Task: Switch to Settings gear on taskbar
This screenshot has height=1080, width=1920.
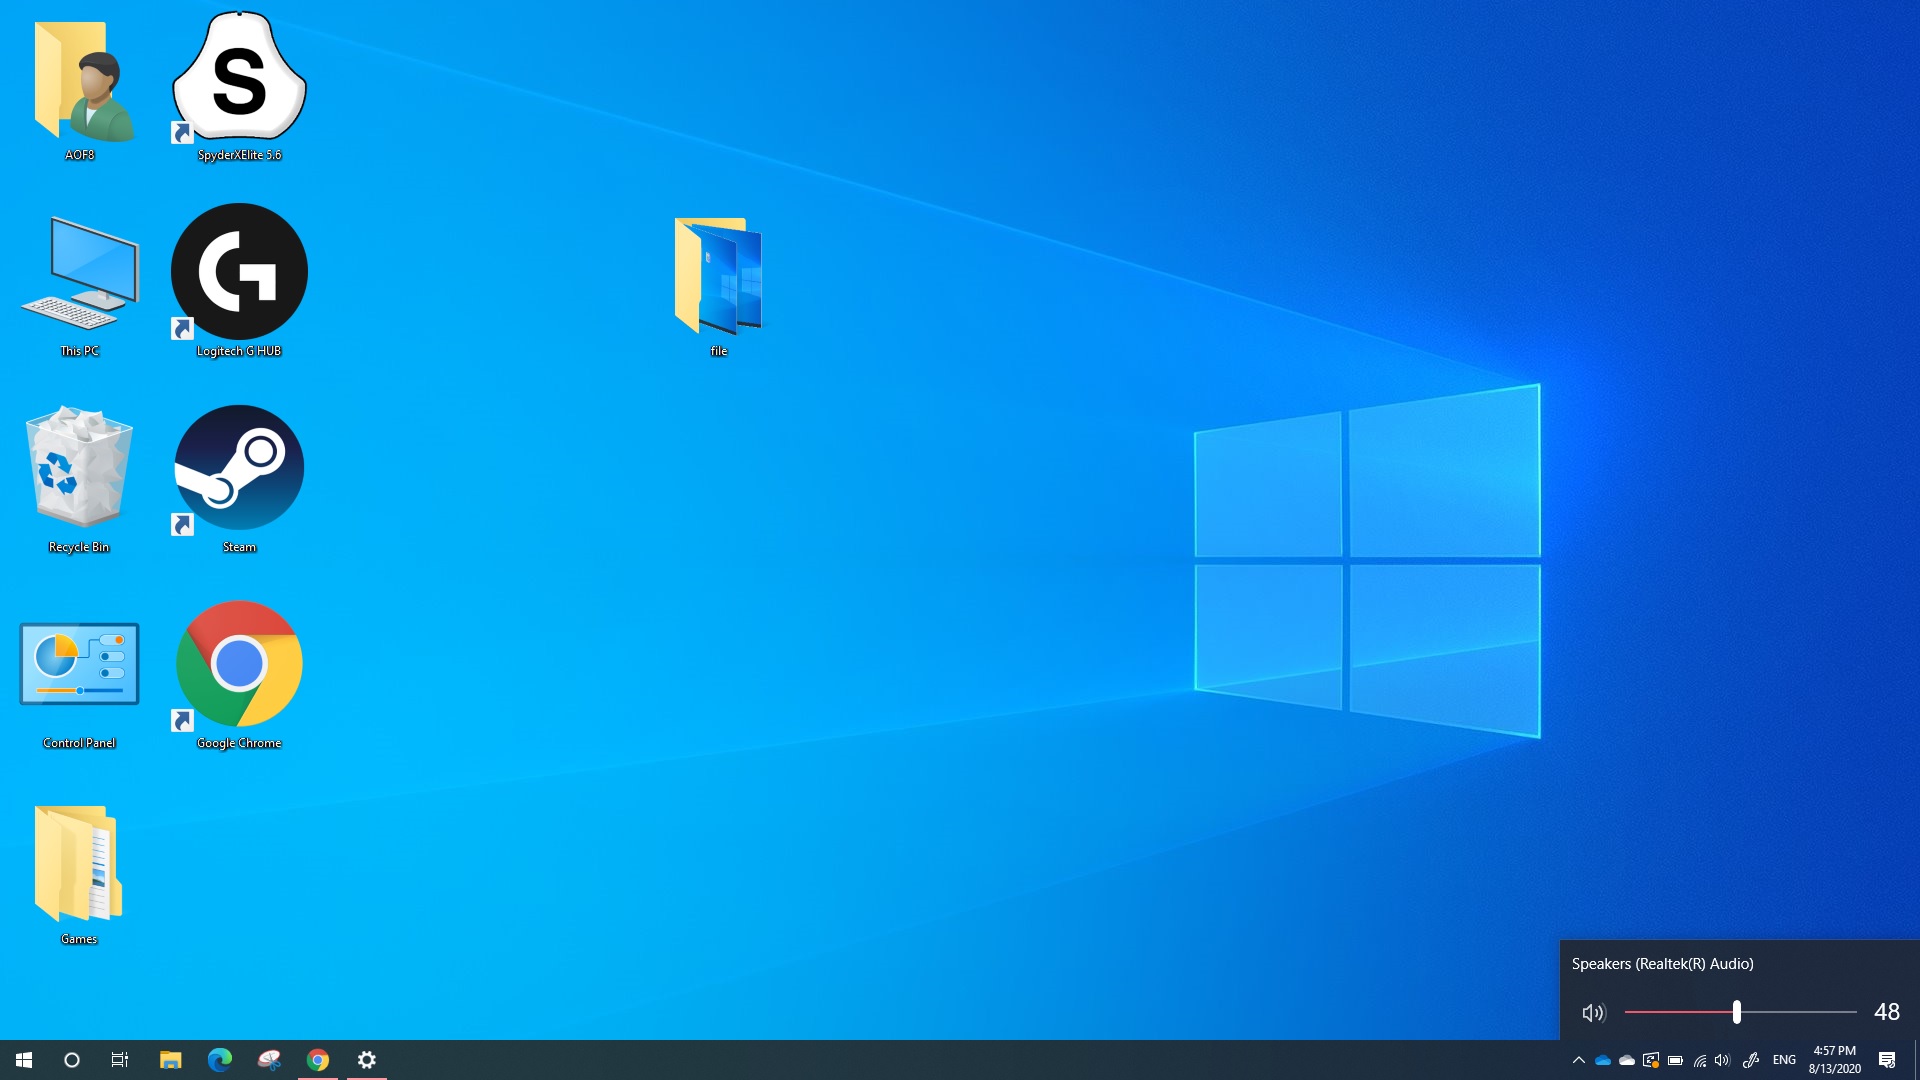Action: point(367,1060)
